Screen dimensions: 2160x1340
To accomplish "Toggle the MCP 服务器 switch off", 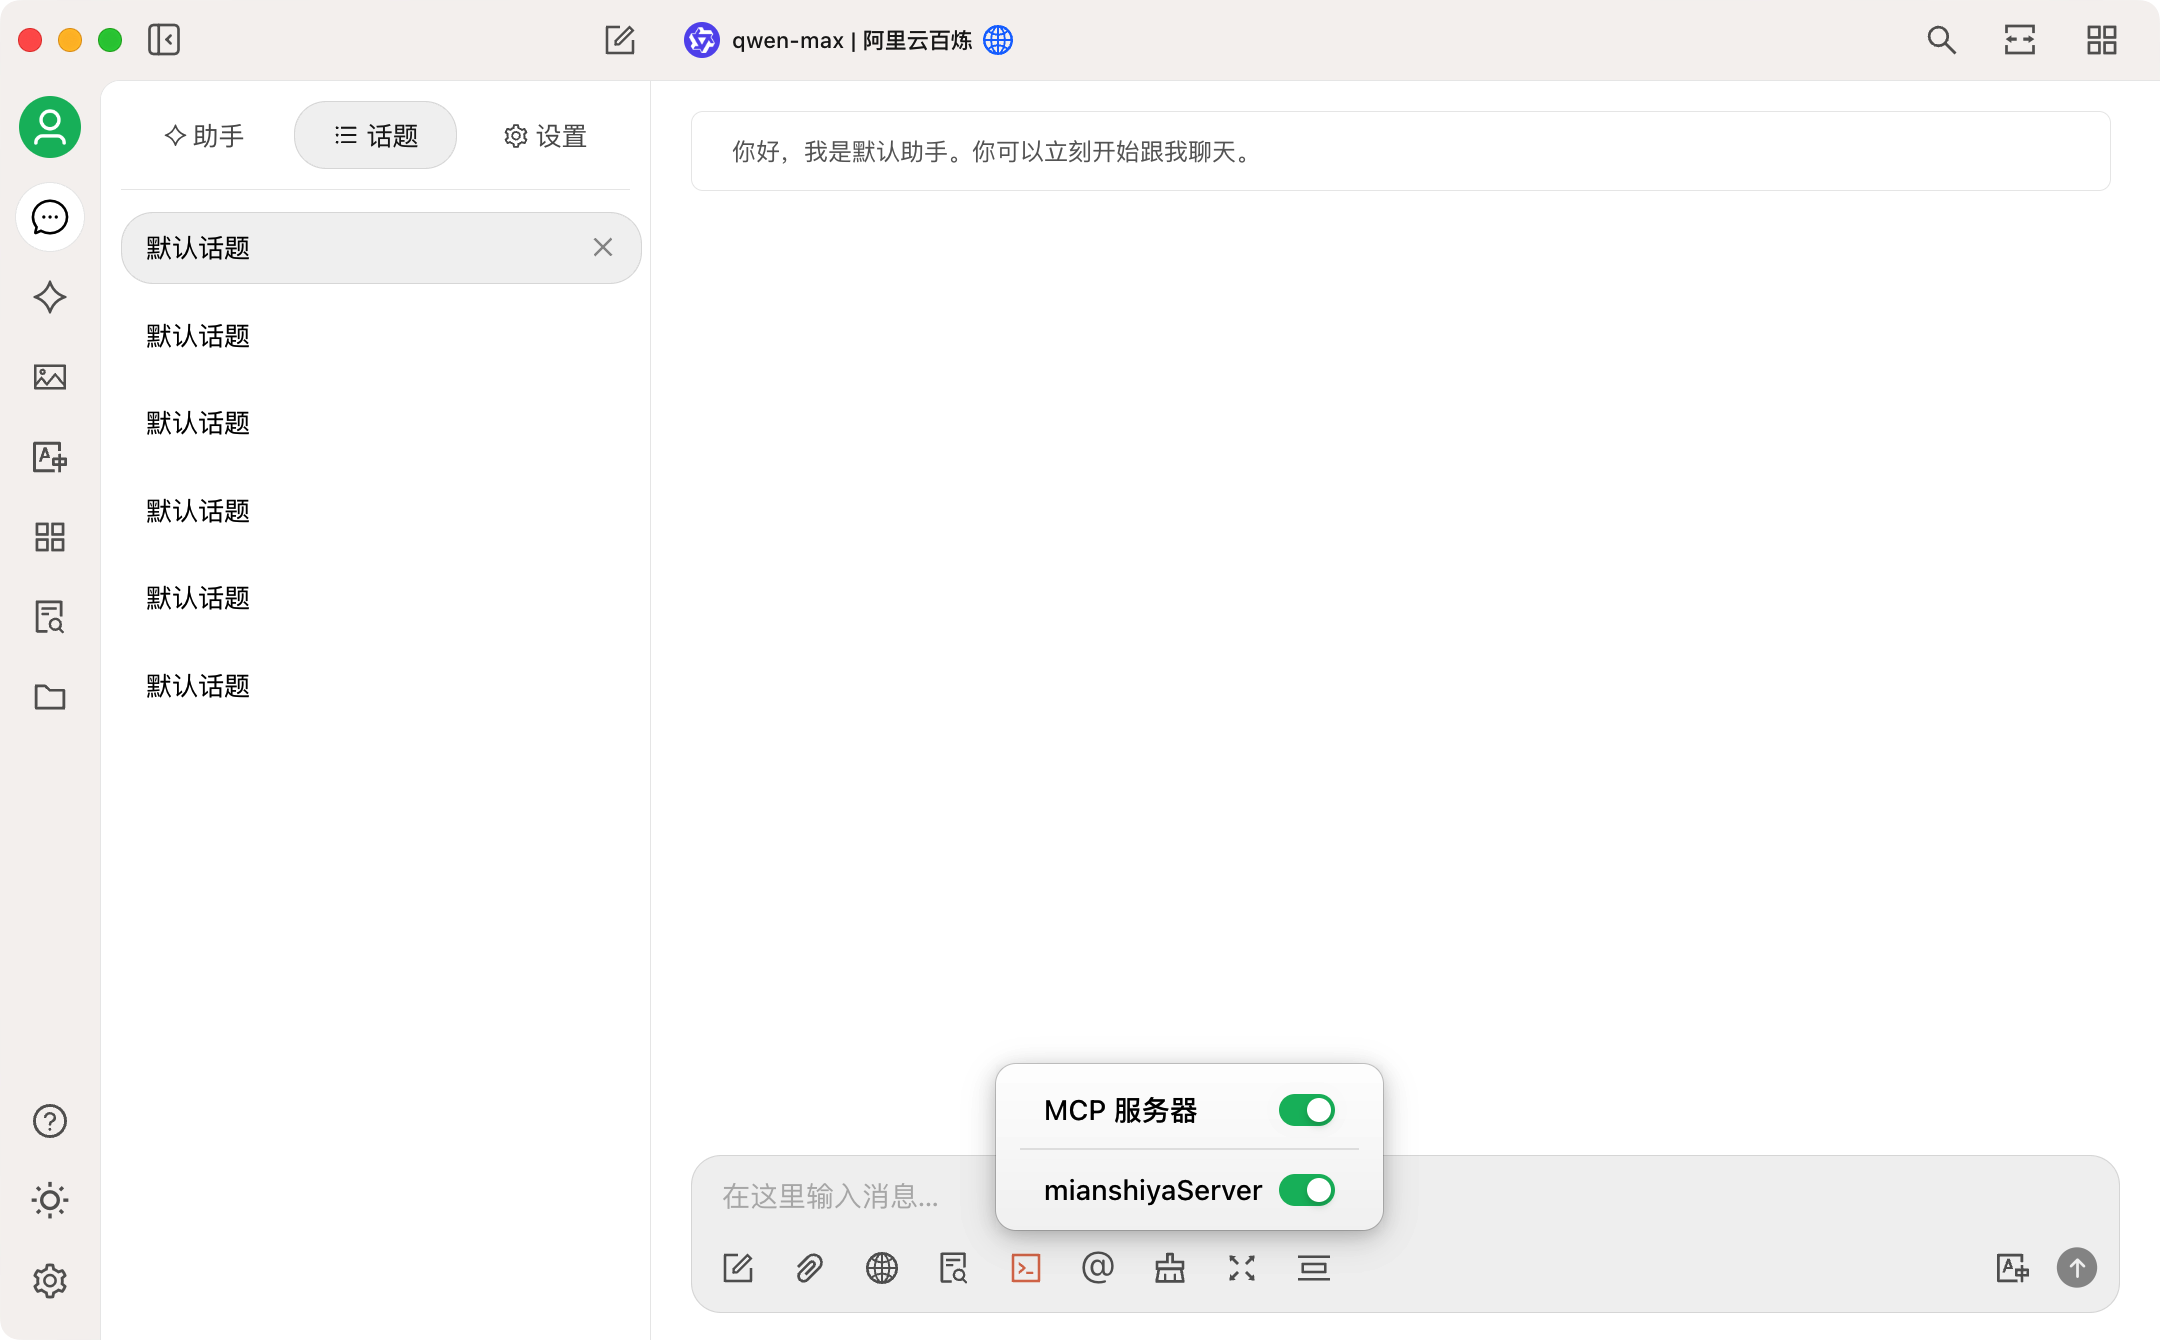I will pyautogui.click(x=1306, y=1110).
